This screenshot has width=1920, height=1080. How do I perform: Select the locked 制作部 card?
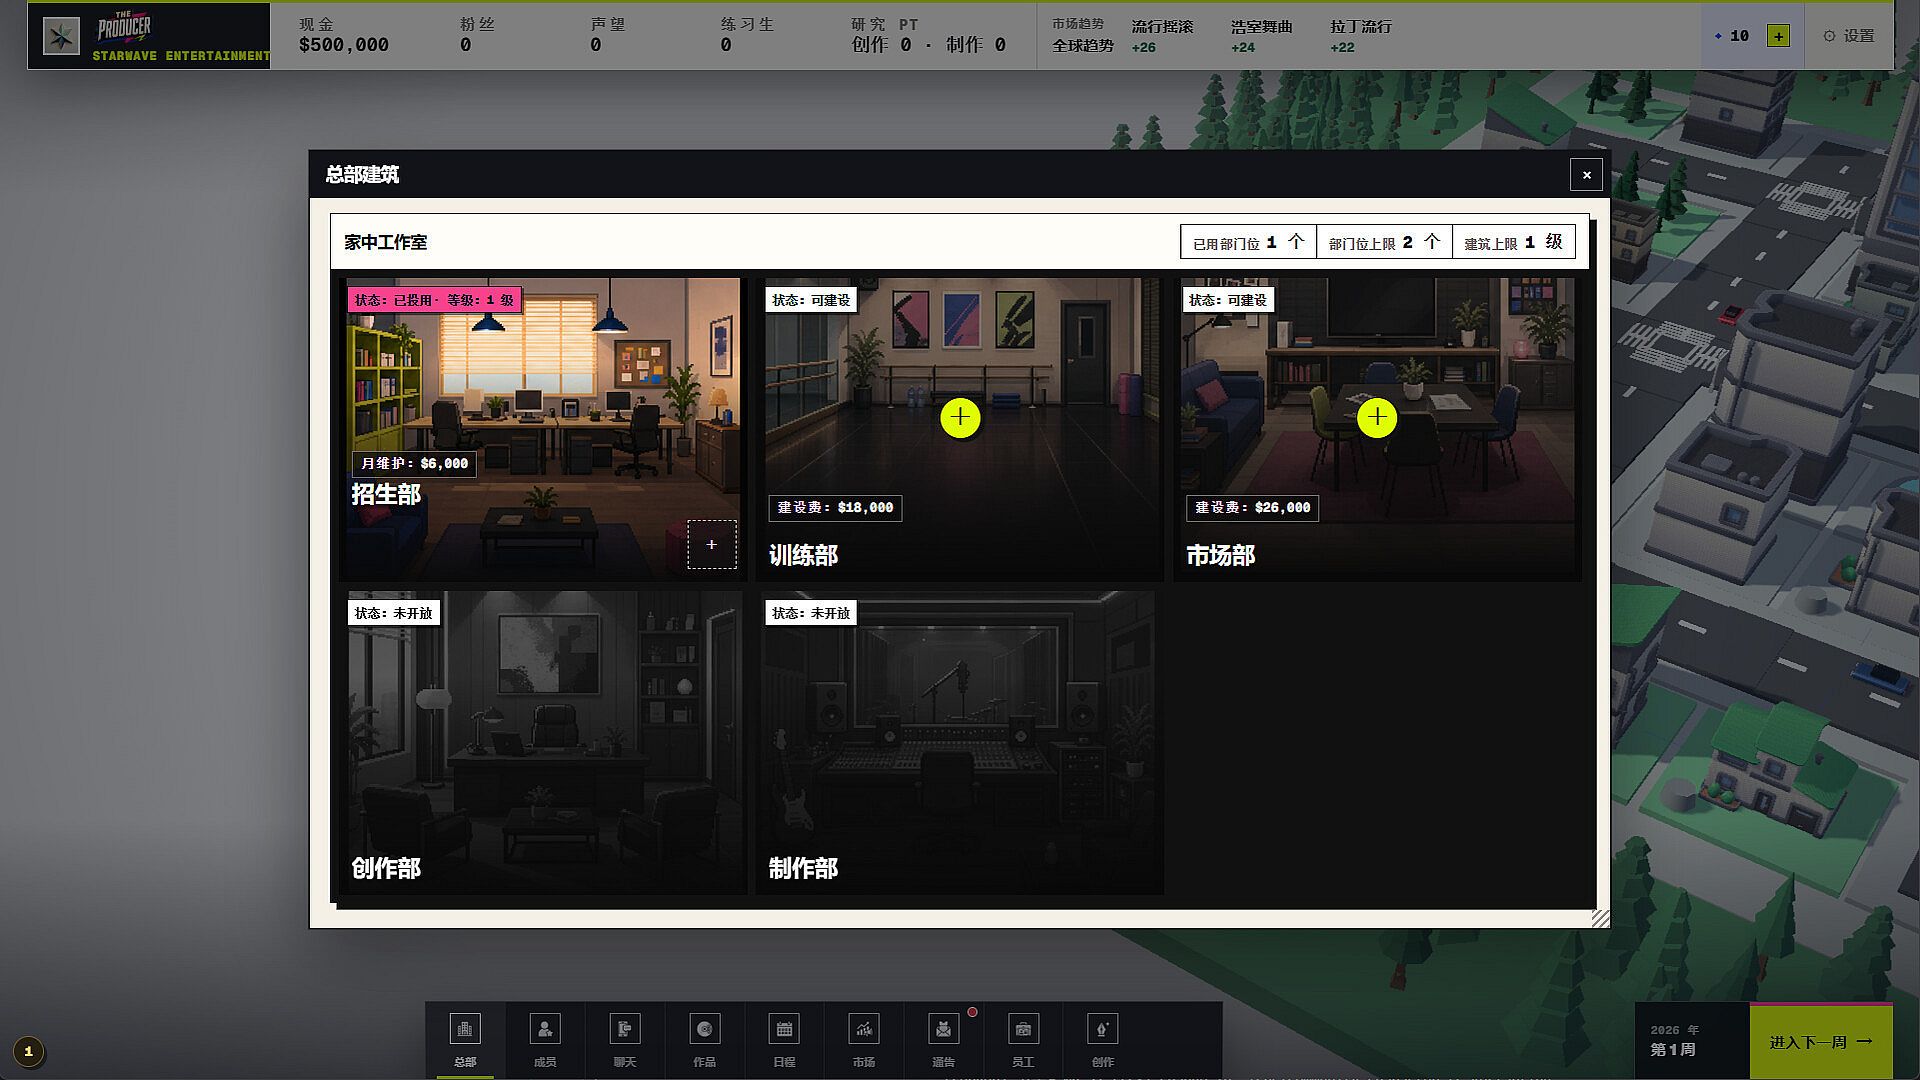pos(960,741)
